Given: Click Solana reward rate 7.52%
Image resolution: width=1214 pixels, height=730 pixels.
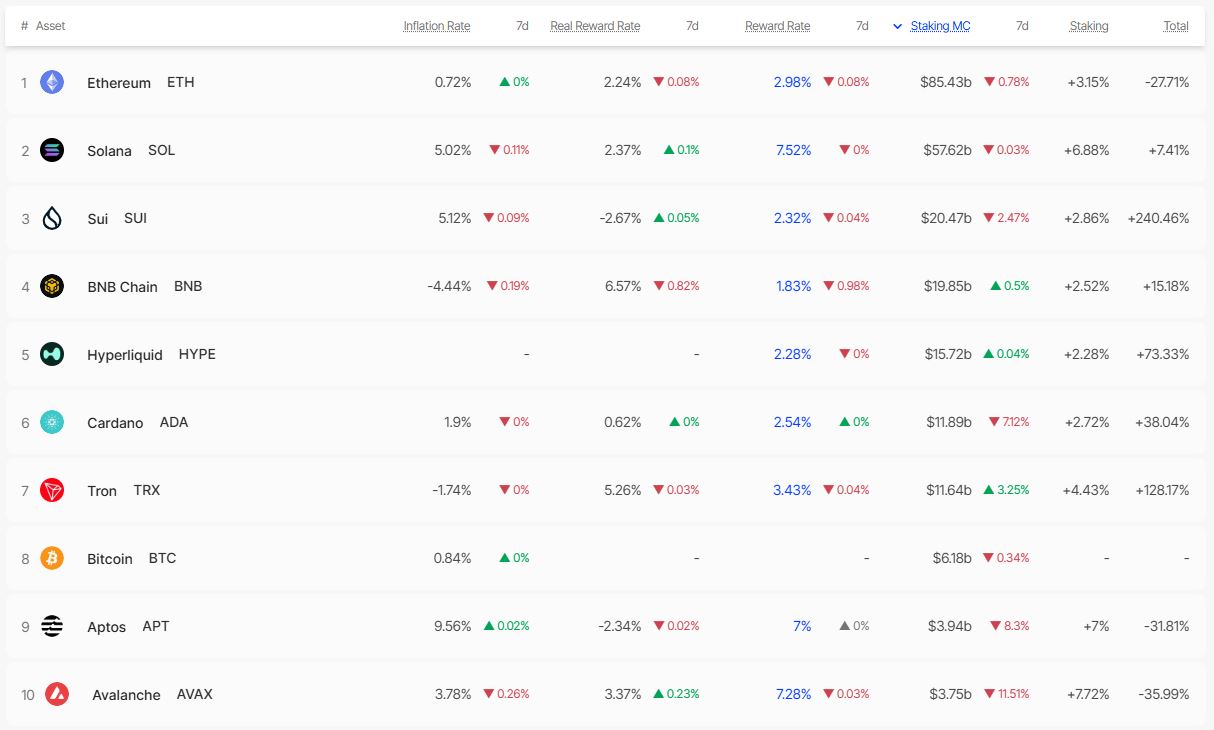Looking at the screenshot, I should [x=793, y=150].
